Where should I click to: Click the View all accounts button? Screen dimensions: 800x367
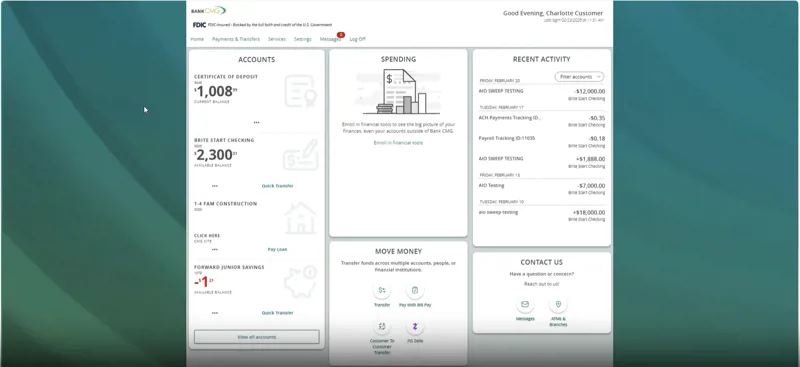coord(257,337)
